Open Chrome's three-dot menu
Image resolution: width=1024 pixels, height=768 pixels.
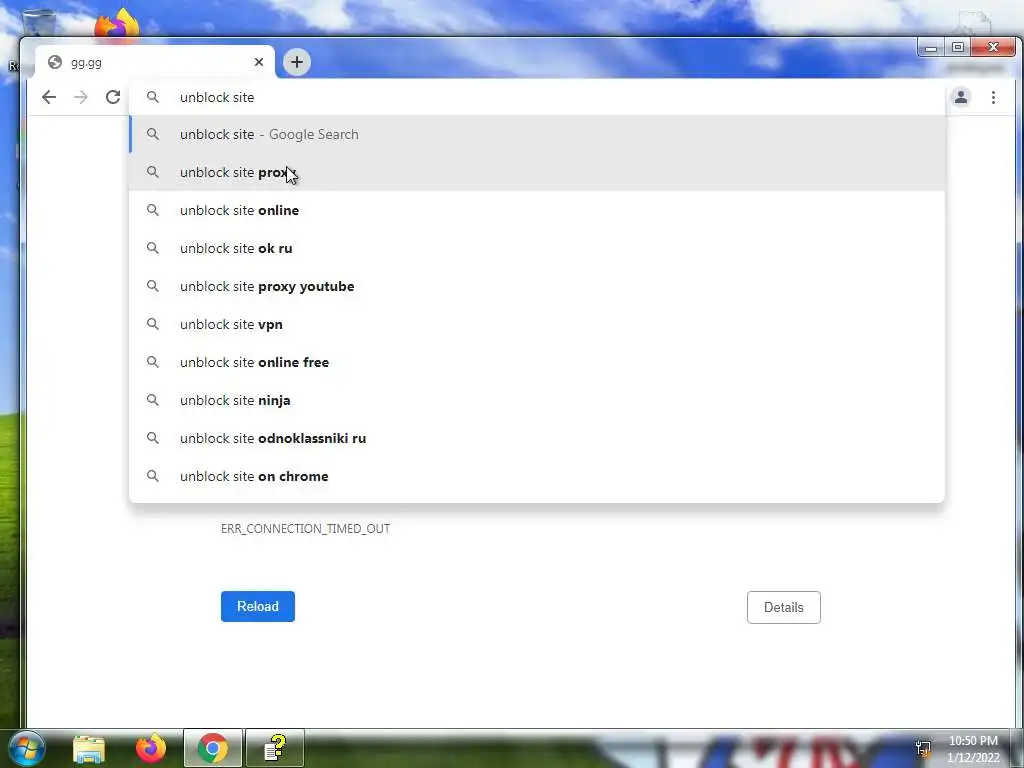(x=993, y=97)
